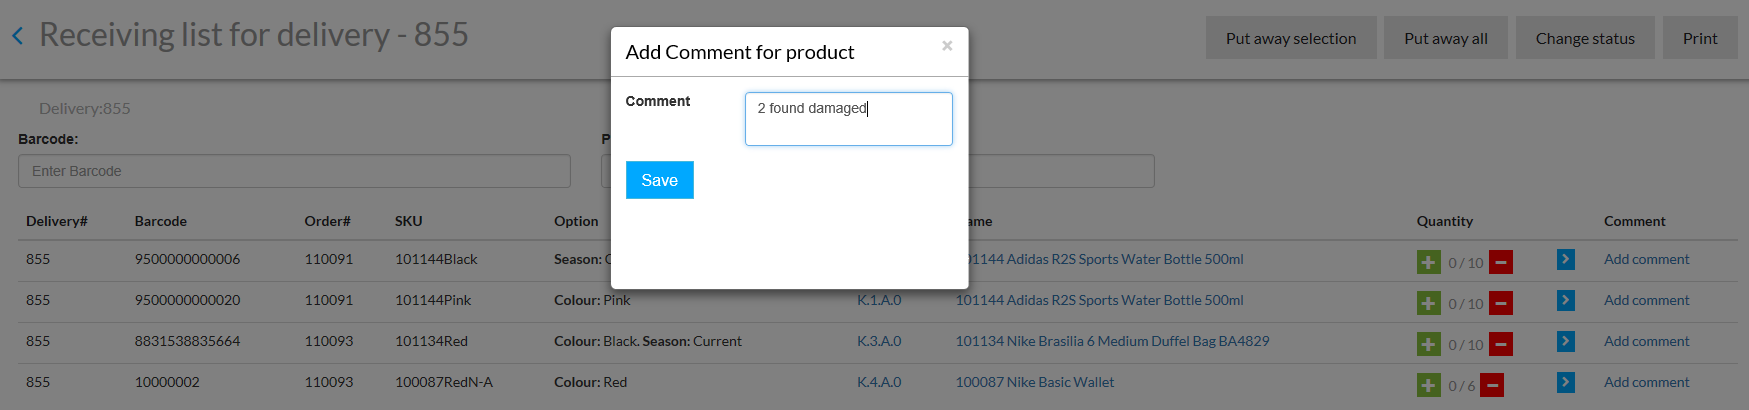This screenshot has width=1749, height=410.
Task: Increase quantity for Black water bottle row
Action: [x=1429, y=262]
